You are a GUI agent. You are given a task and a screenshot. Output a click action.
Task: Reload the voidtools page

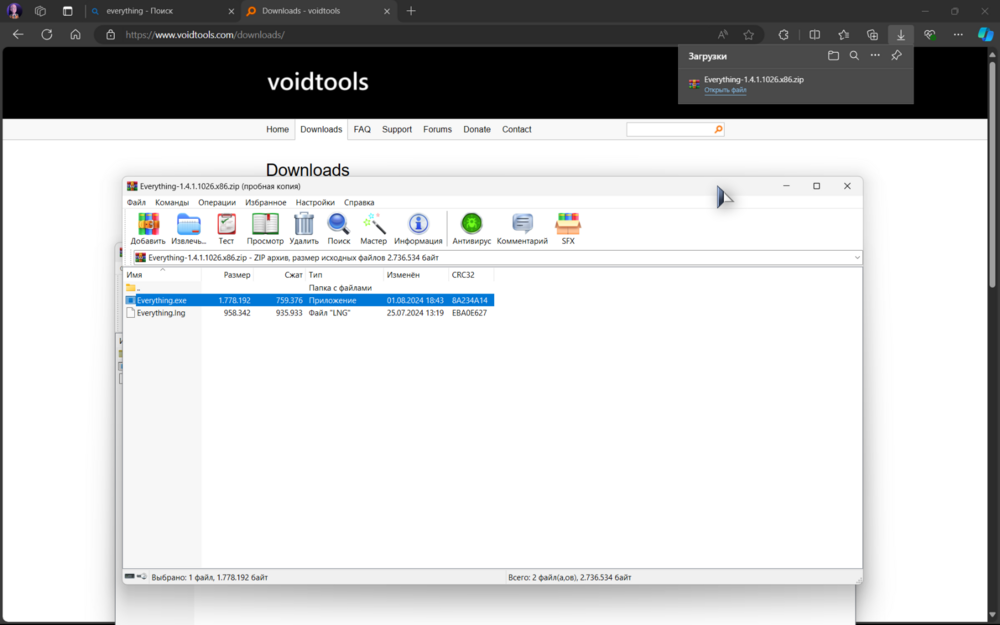click(x=47, y=34)
